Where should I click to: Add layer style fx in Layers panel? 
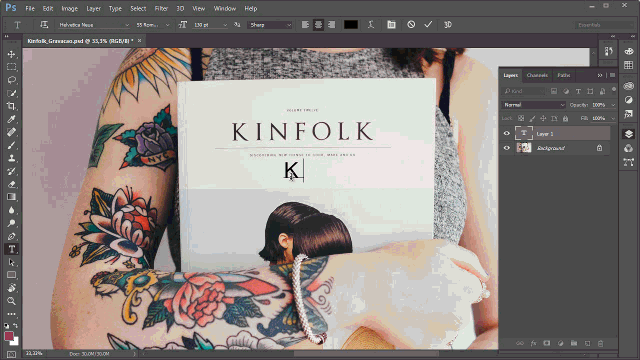coord(533,344)
